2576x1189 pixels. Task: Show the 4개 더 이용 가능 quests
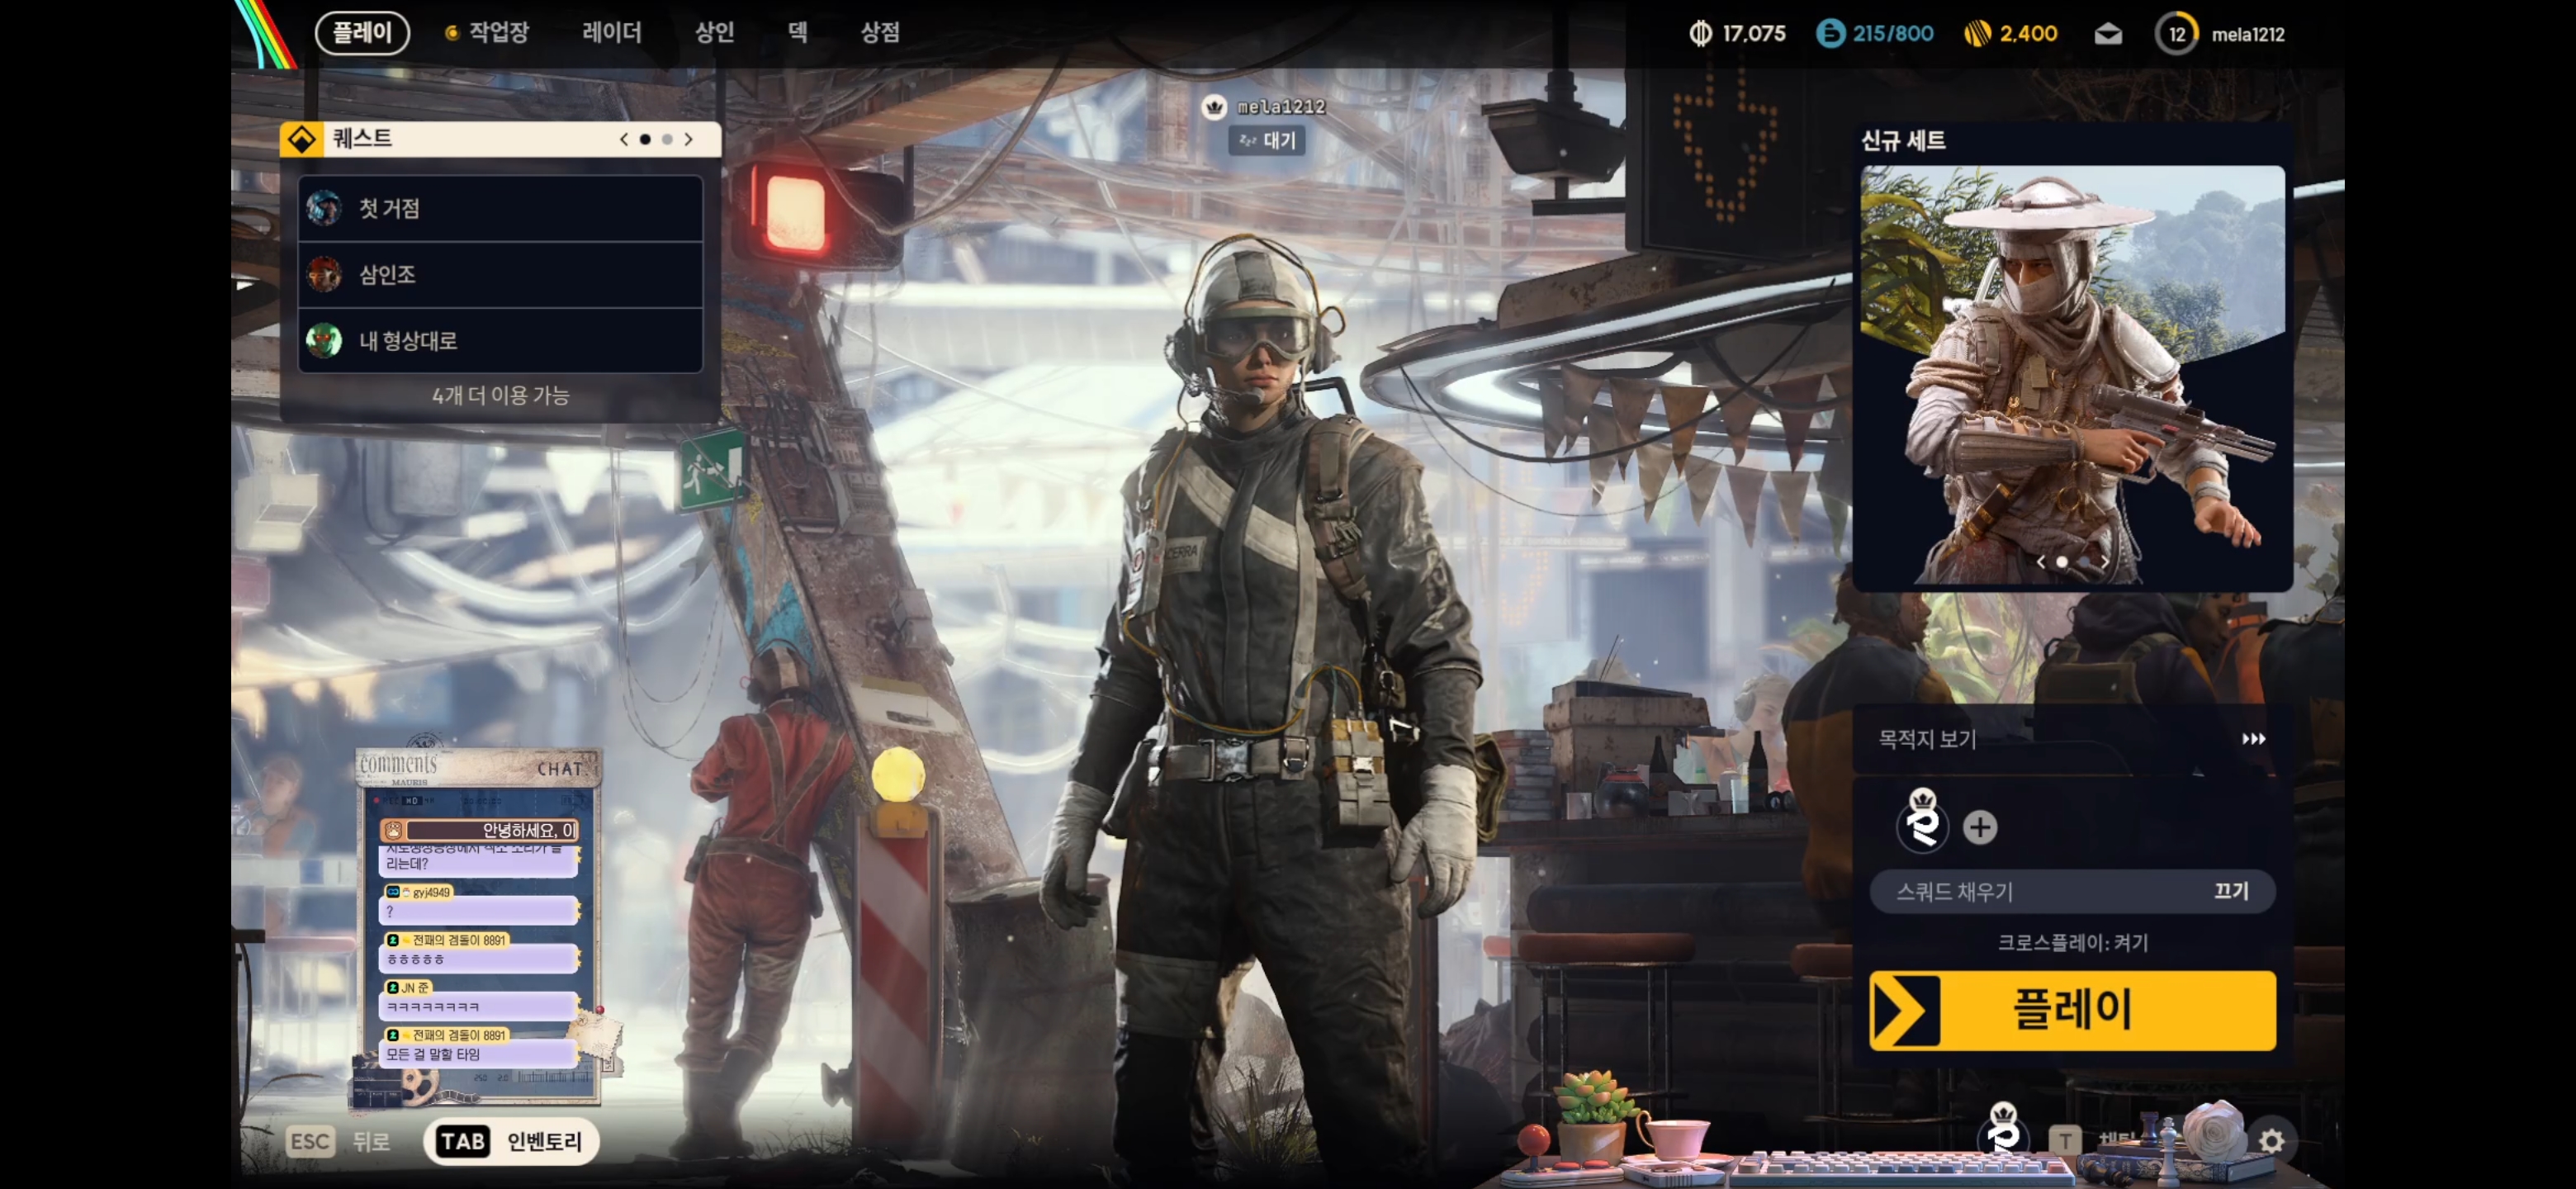500,396
